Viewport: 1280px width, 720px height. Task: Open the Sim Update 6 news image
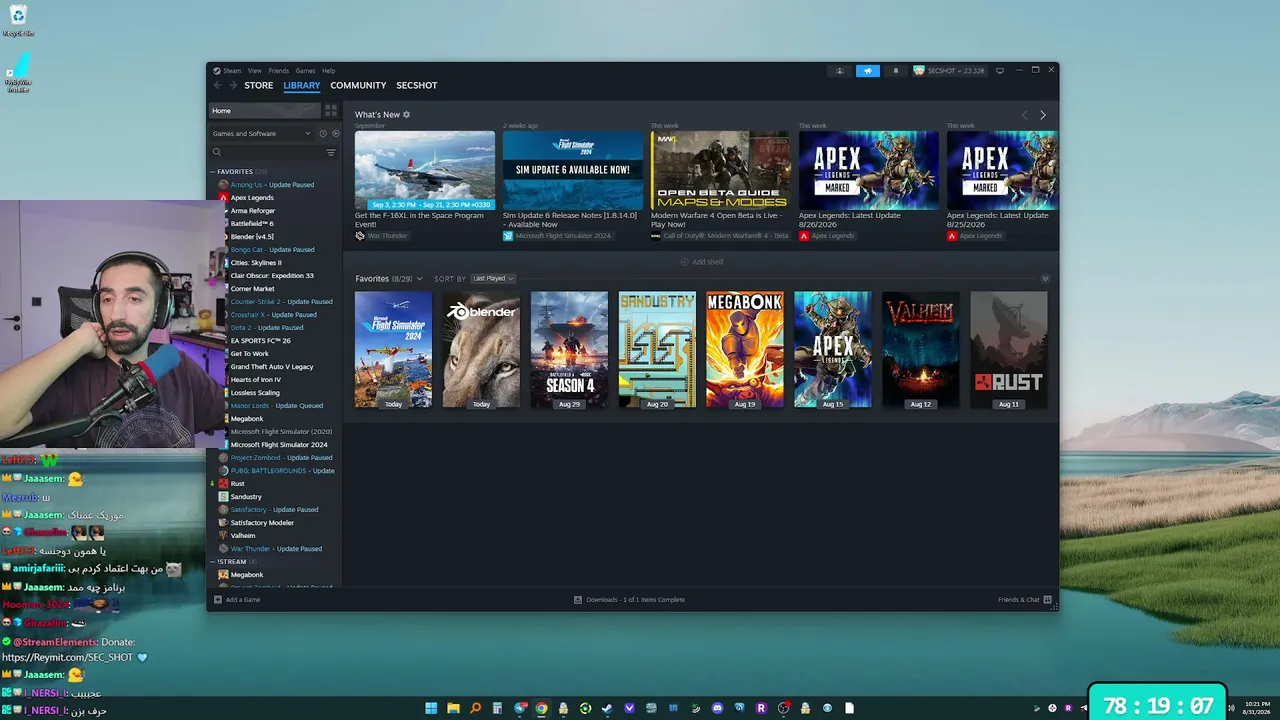tap(573, 171)
